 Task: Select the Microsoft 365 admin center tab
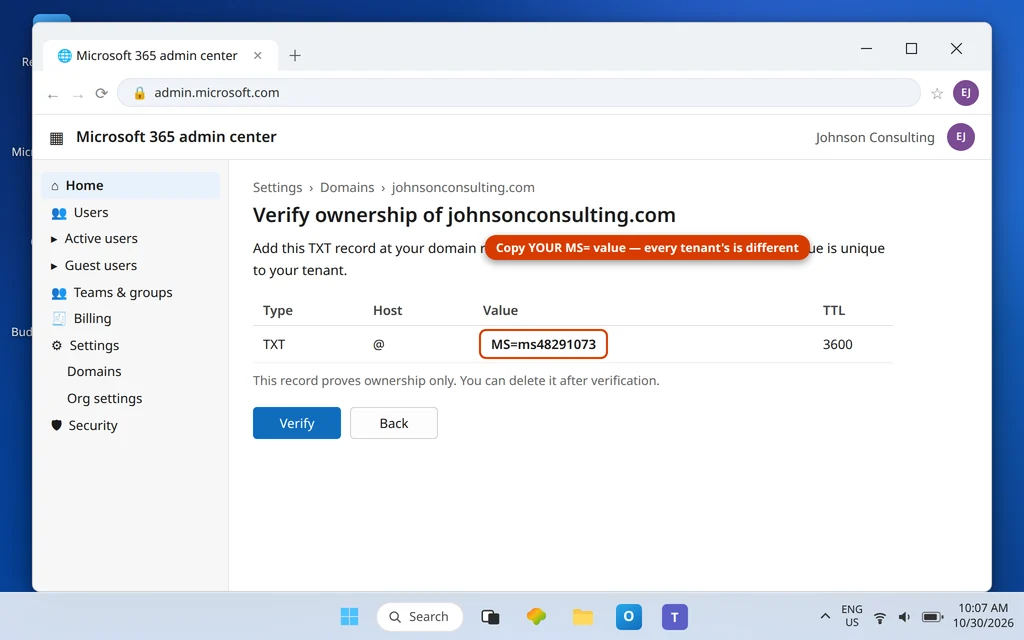(x=160, y=56)
